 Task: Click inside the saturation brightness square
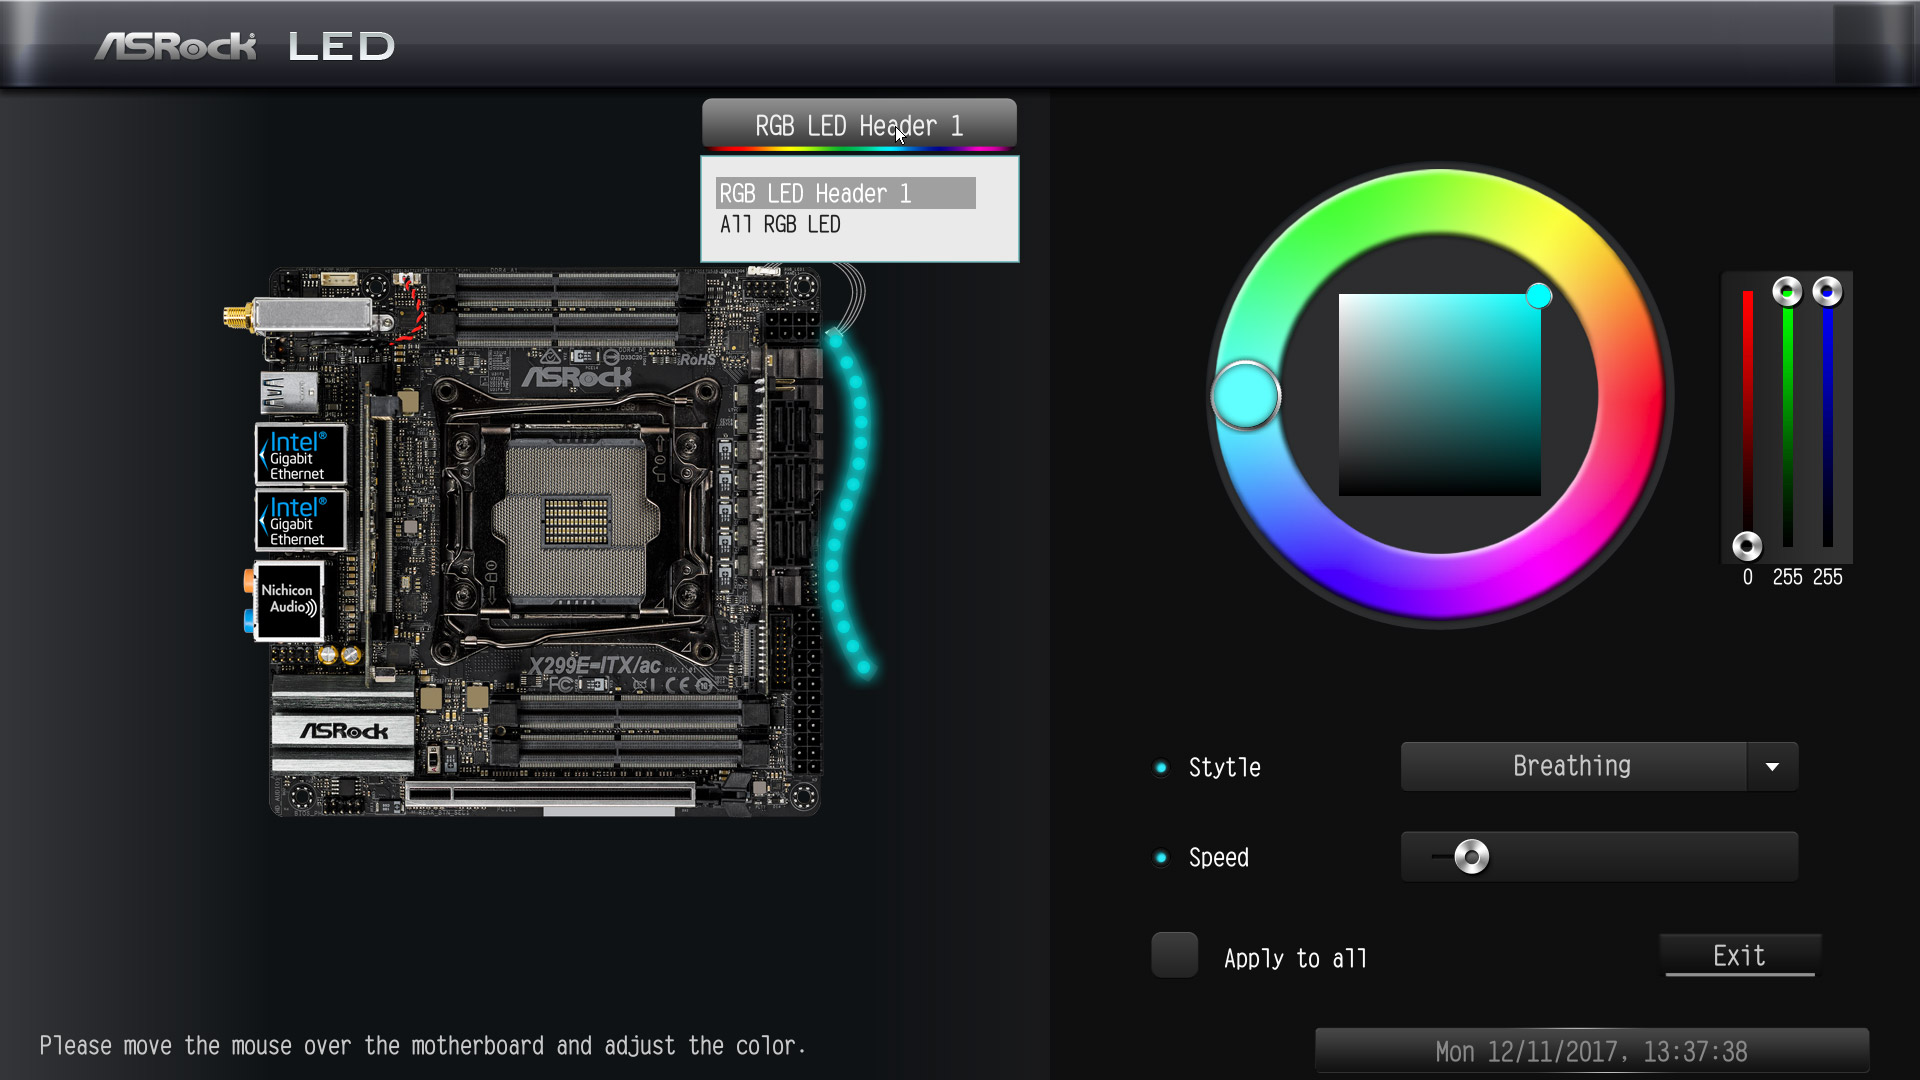pos(1440,395)
